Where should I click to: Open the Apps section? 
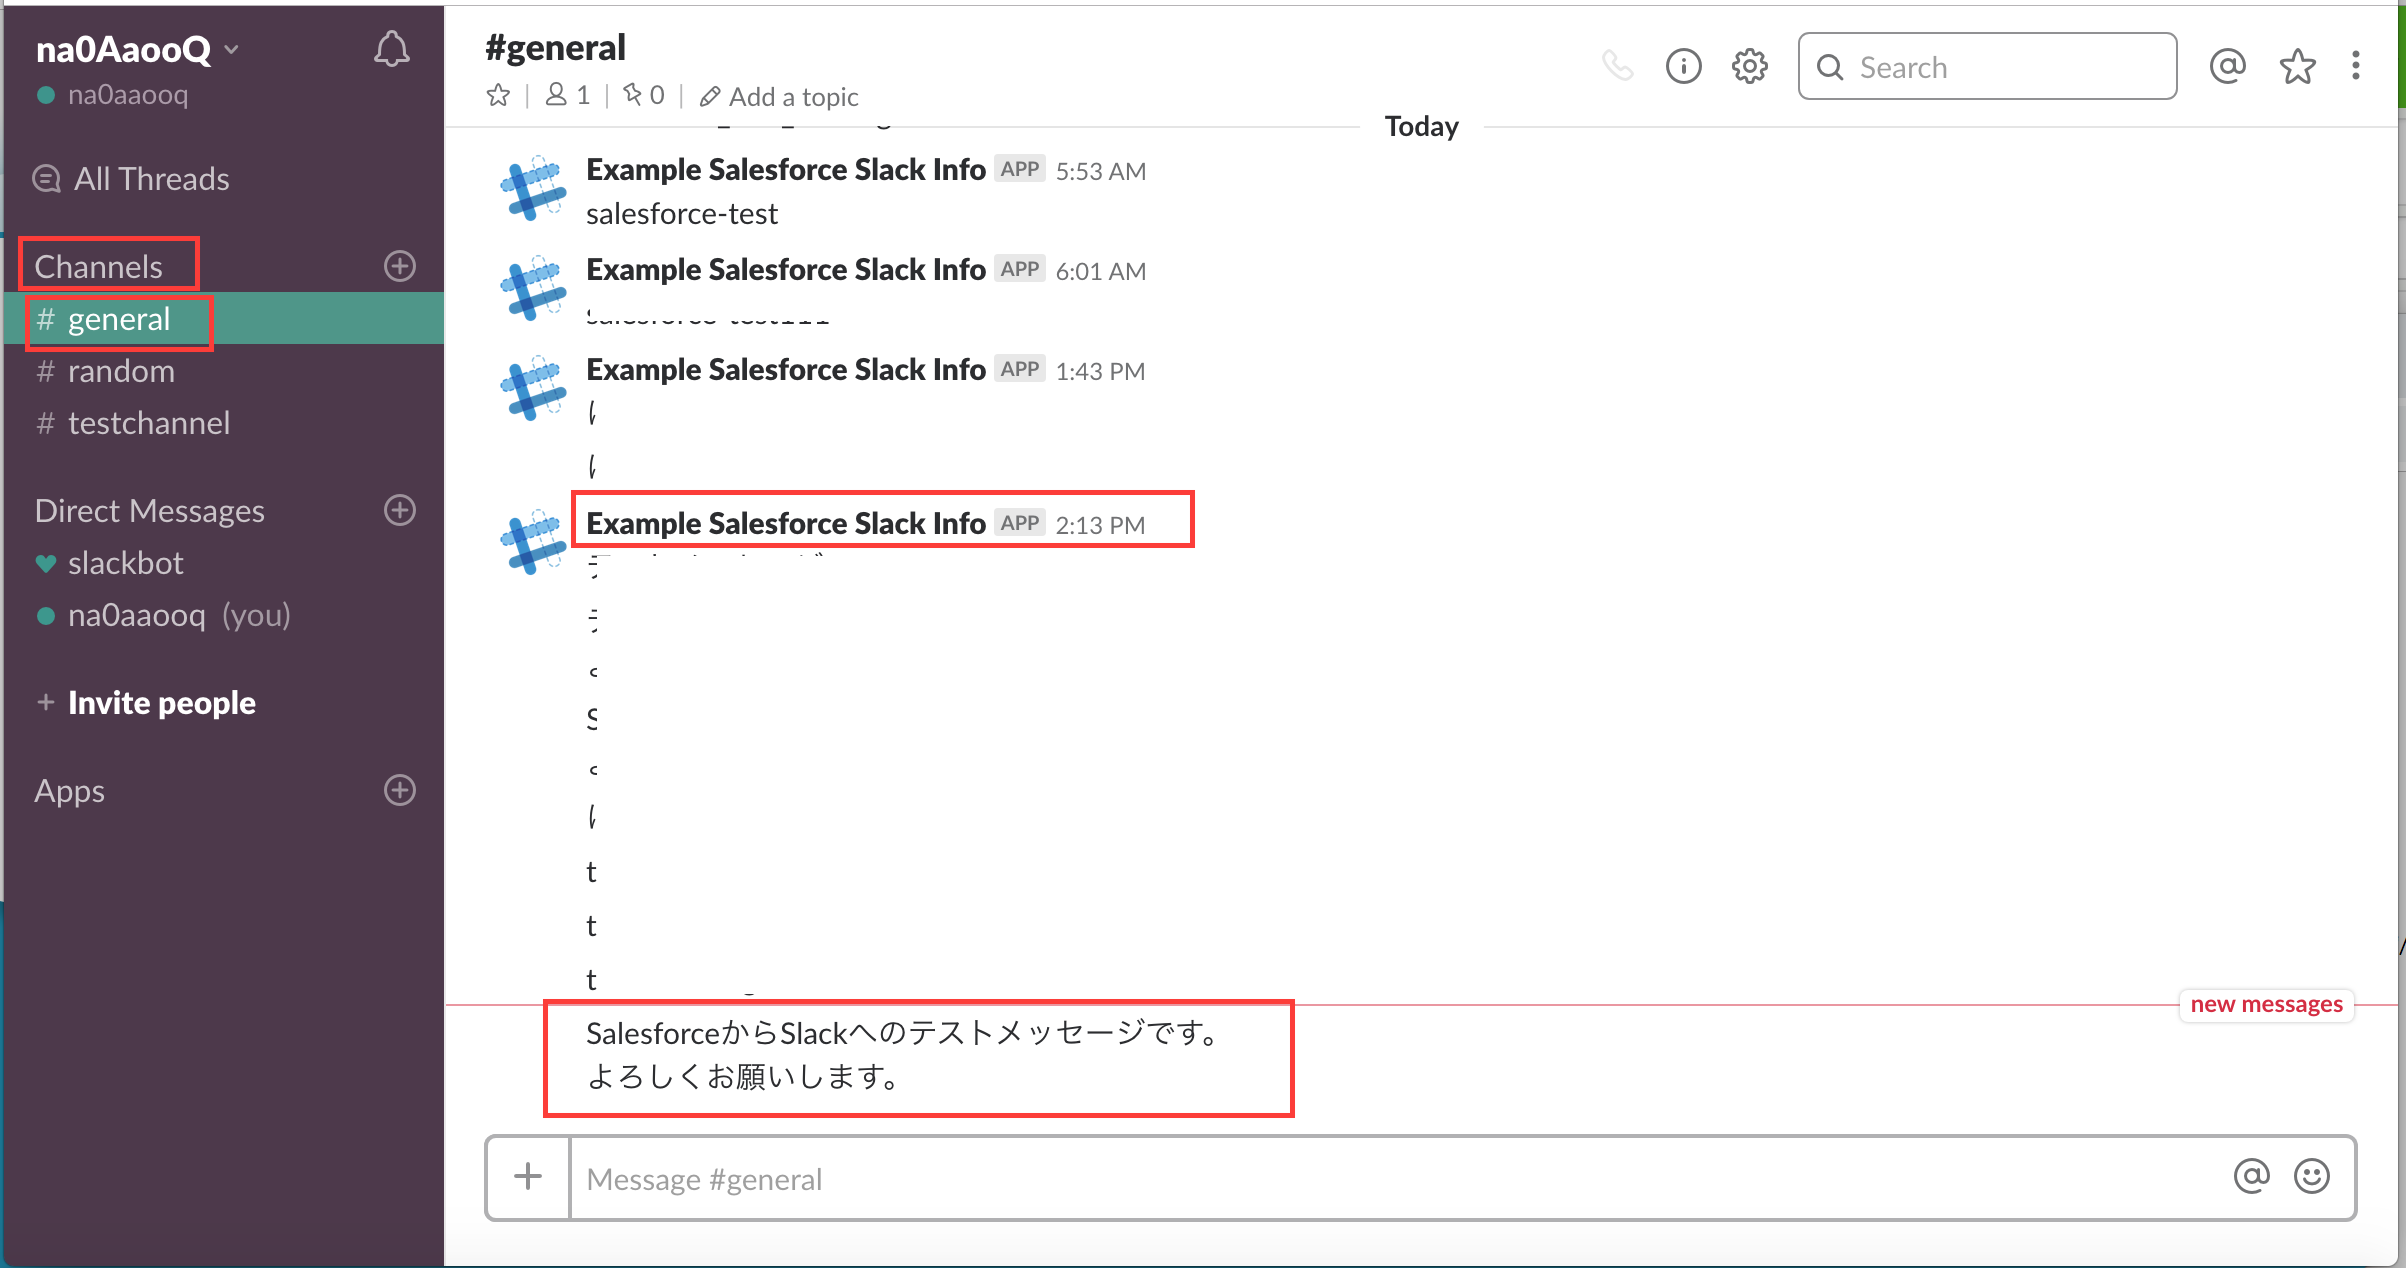pyautogui.click(x=69, y=791)
